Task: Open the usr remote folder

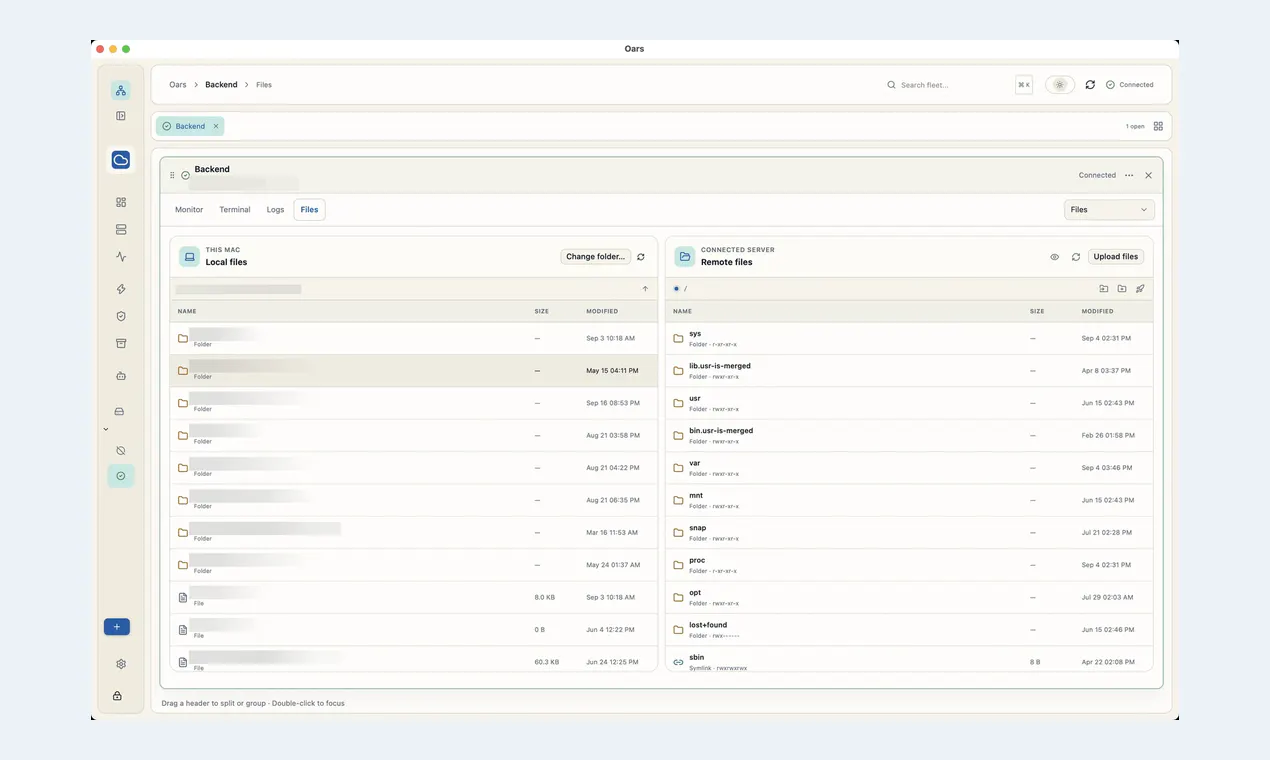Action: (x=909, y=403)
